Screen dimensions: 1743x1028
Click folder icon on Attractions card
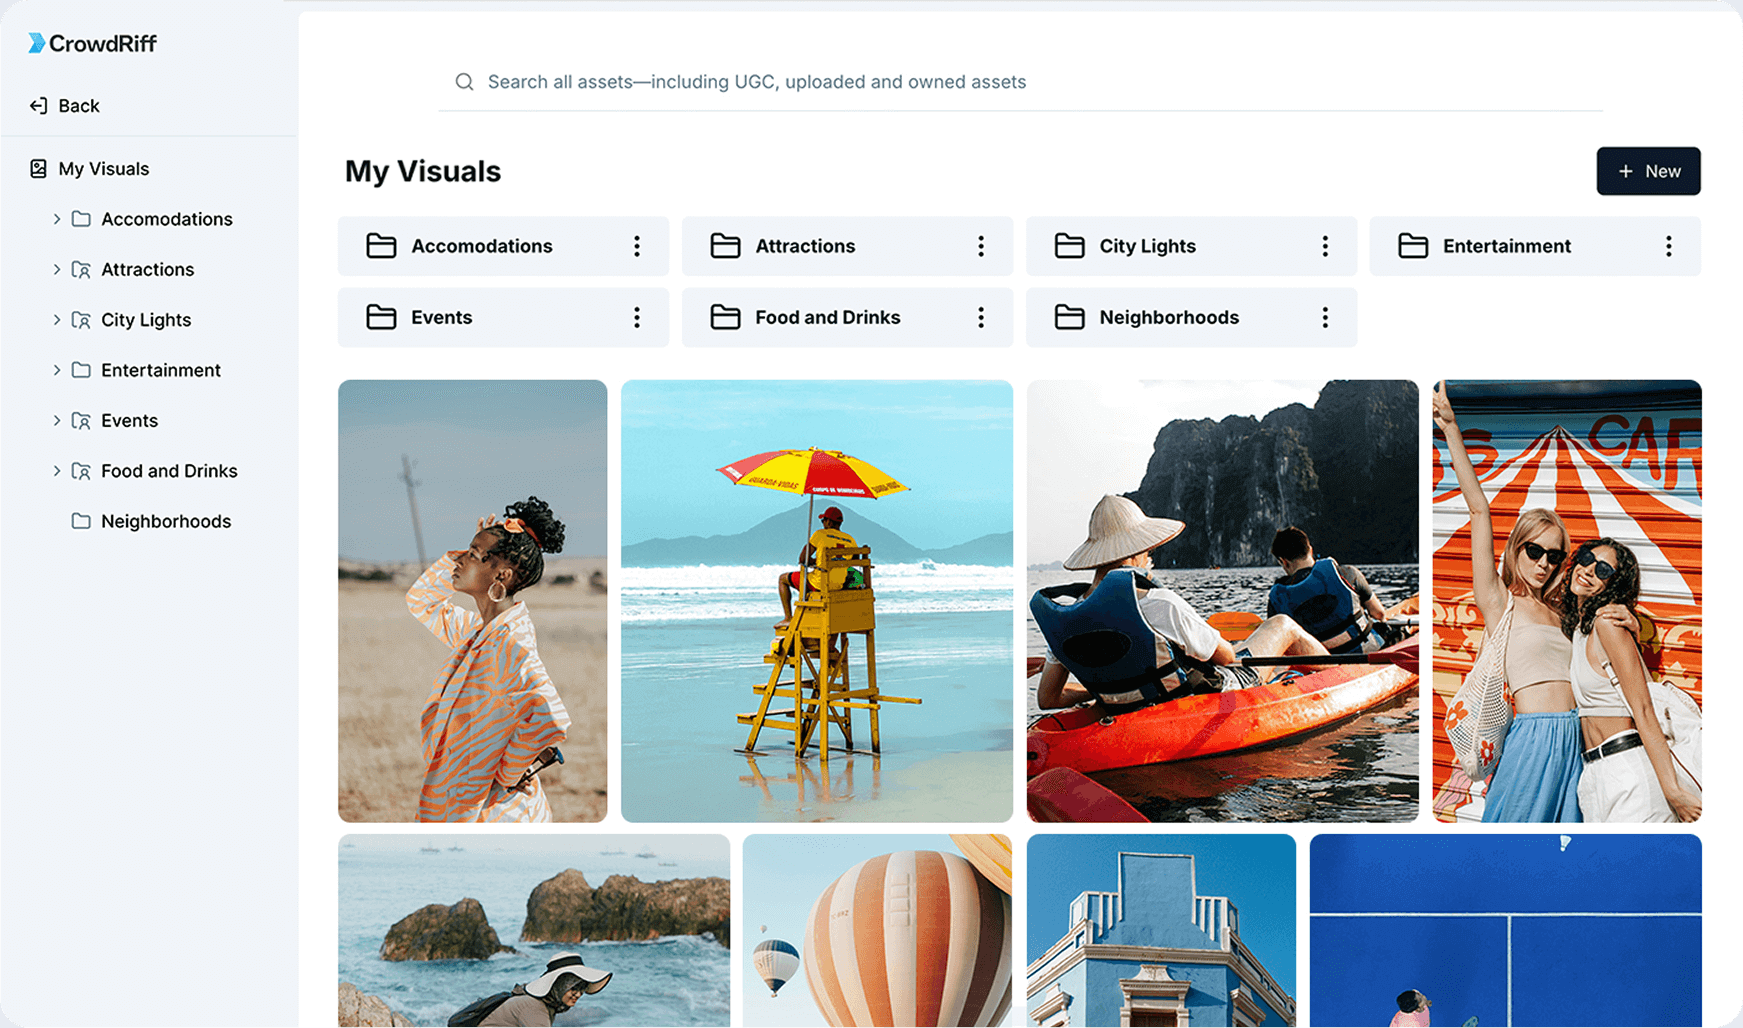[725, 246]
